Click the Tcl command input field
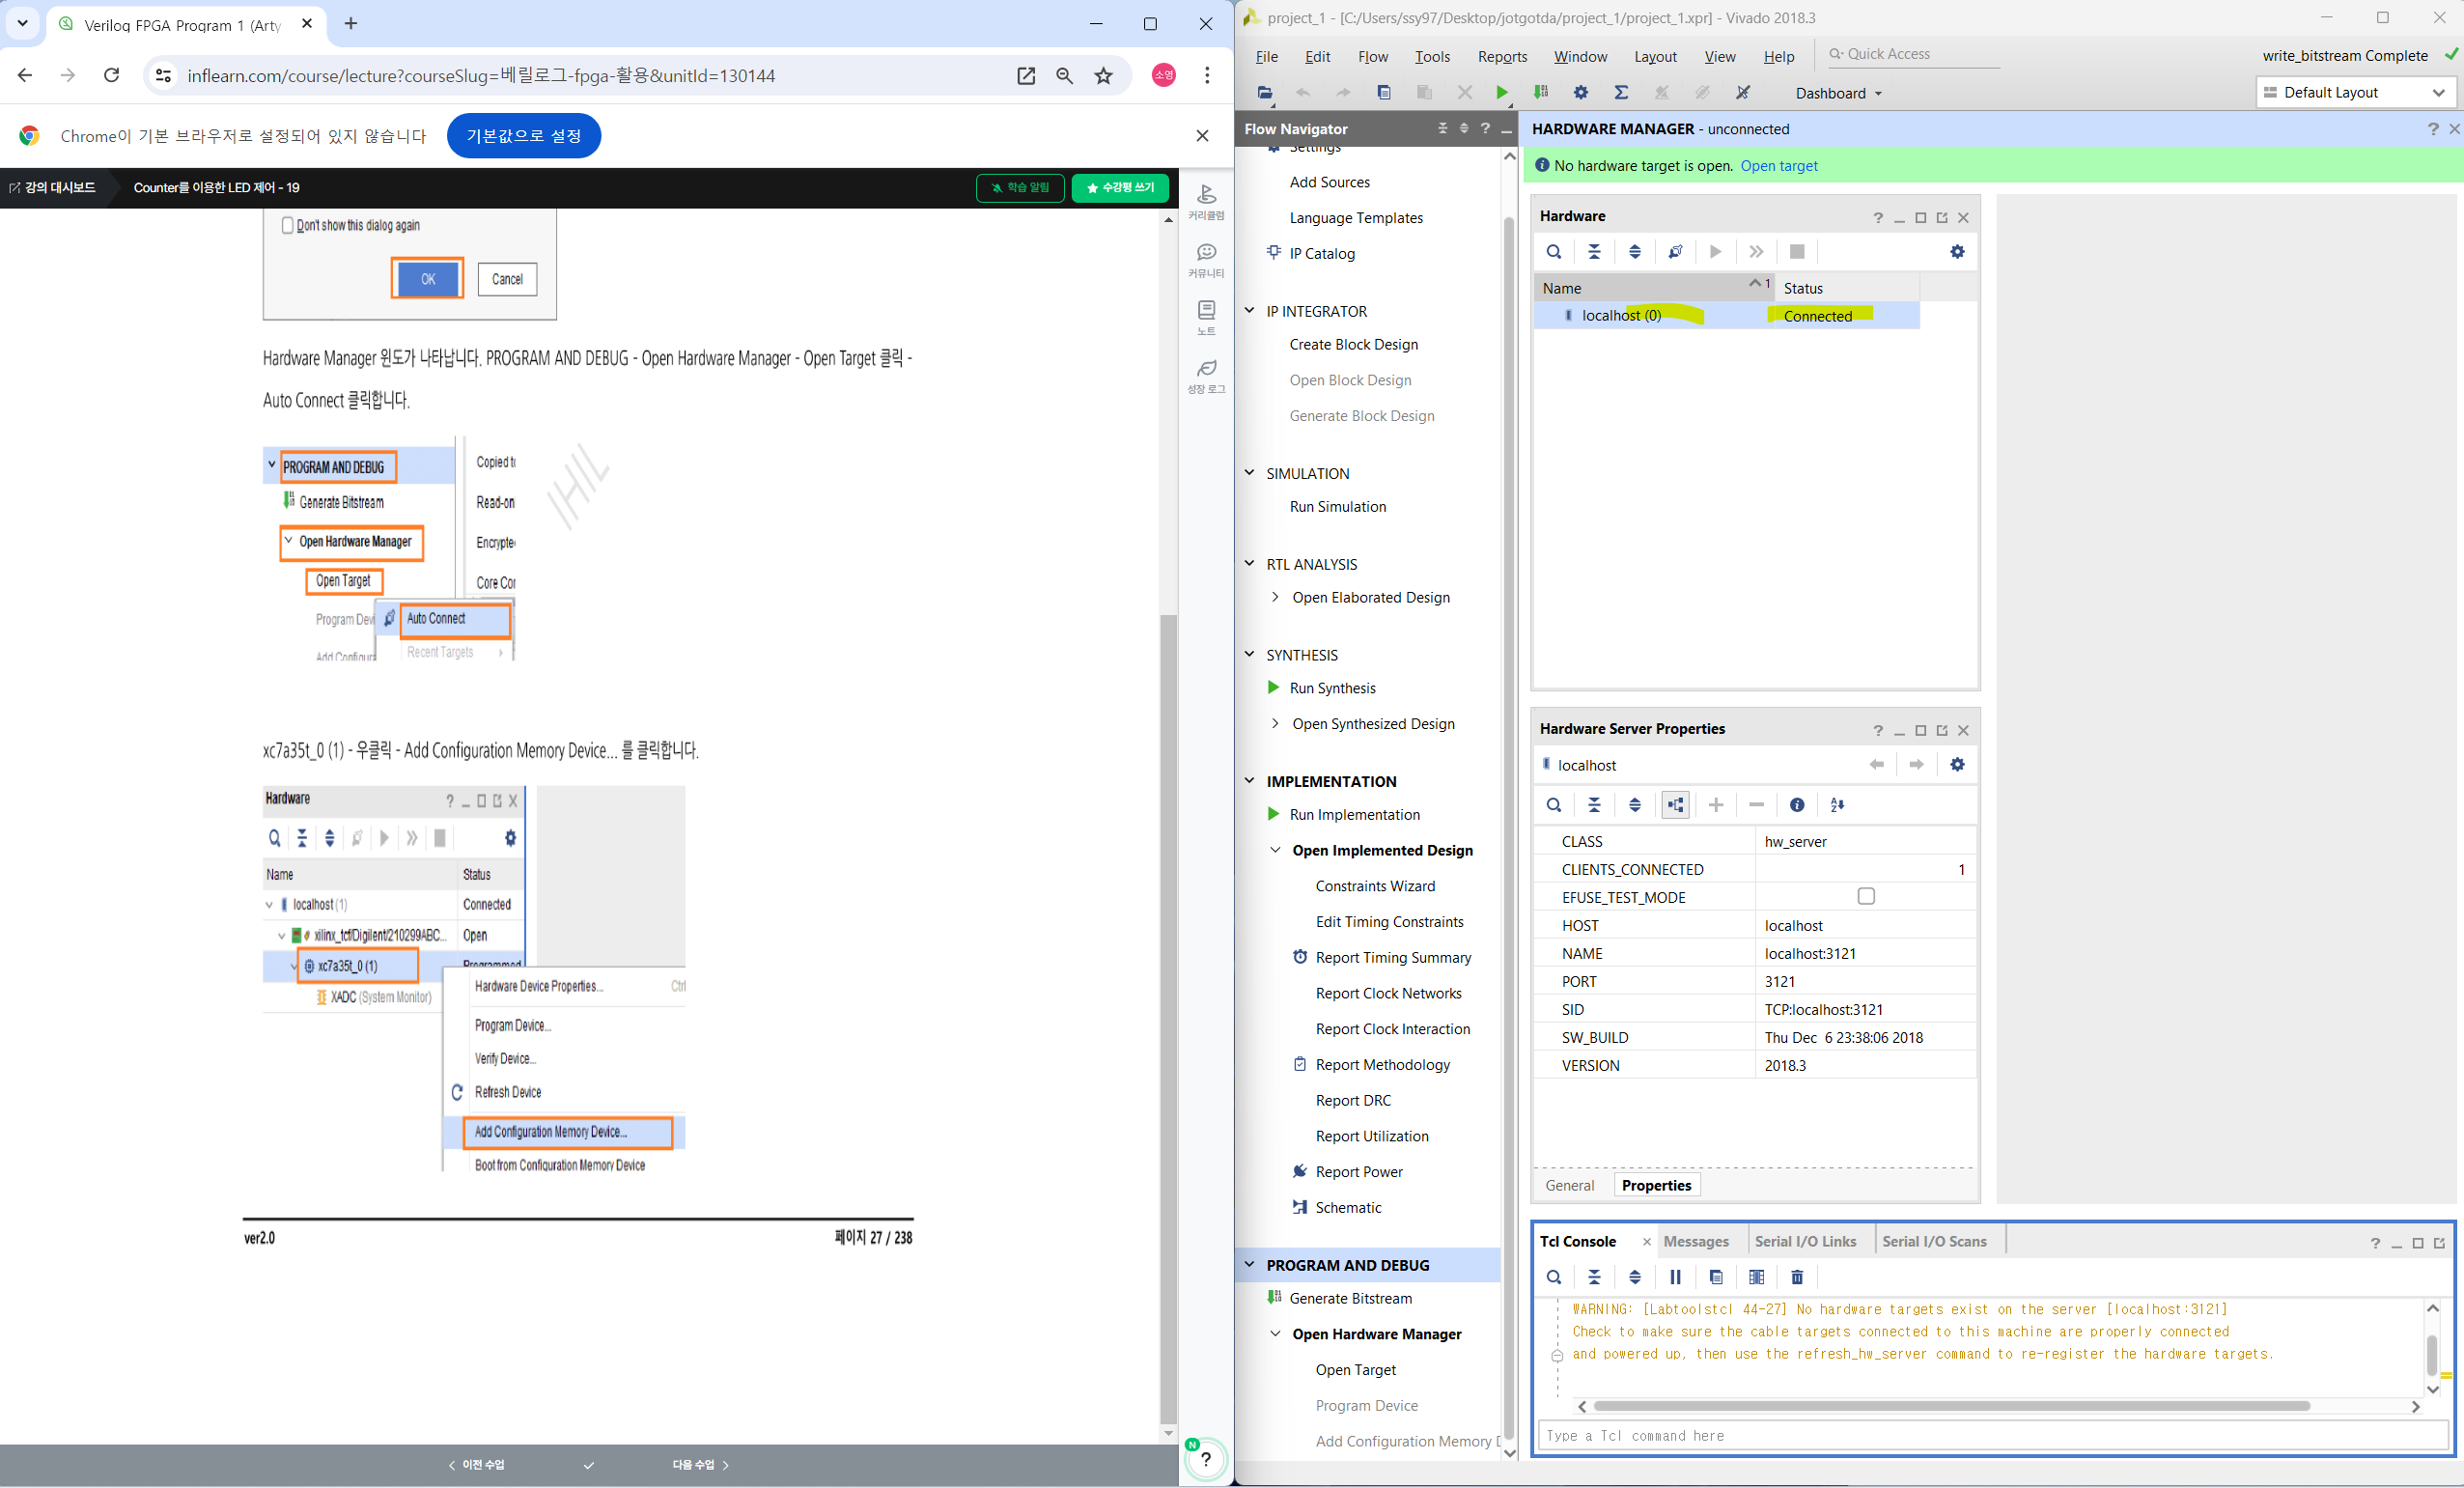Viewport: 2464px width, 1488px height. pyautogui.click(x=1991, y=1436)
